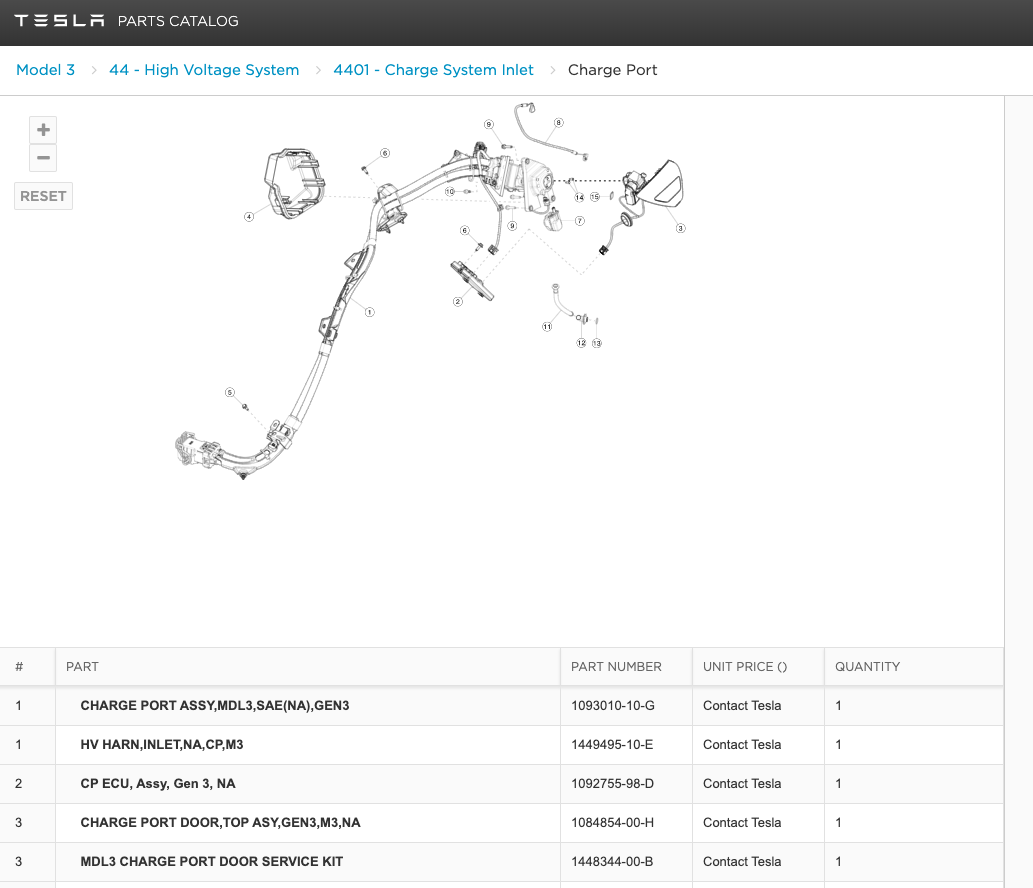Viewport: 1033px width, 888px height.
Task: Zoom out of the diagram with minus button
Action: 43,158
